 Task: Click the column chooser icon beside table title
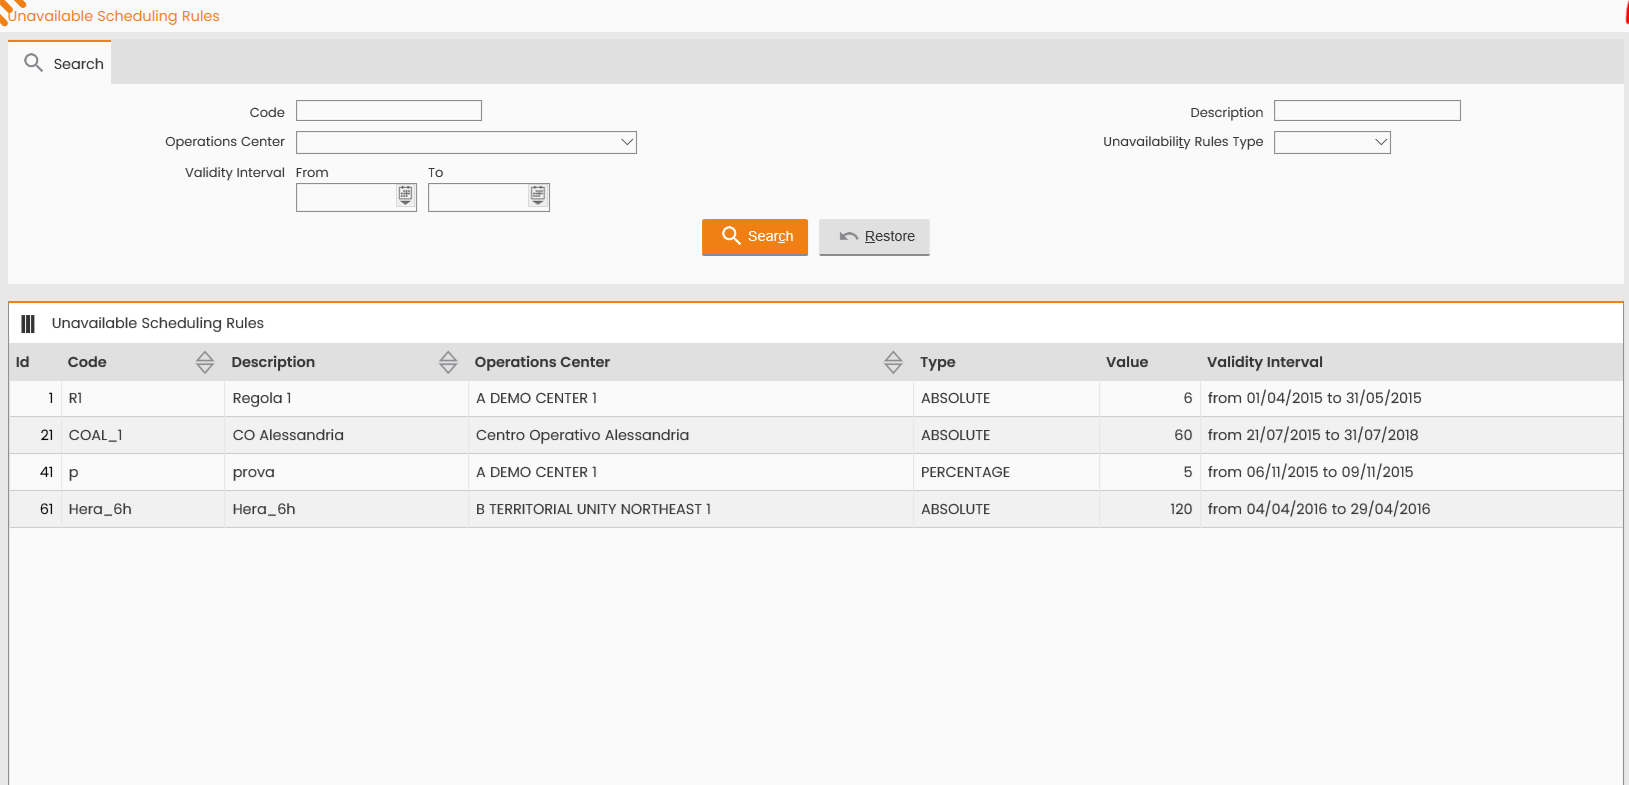(x=28, y=324)
